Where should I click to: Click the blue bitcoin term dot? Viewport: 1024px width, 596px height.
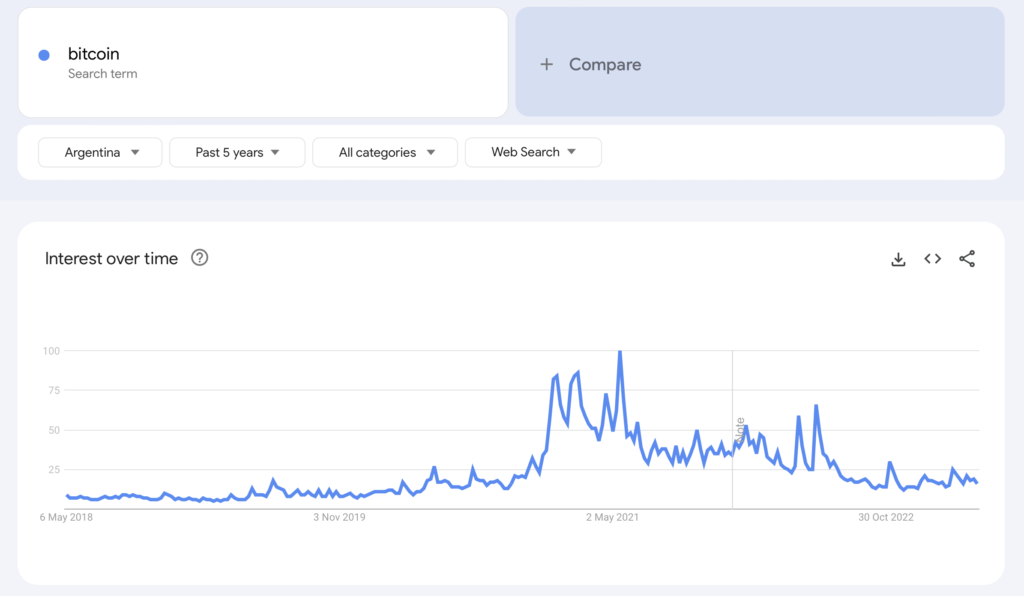click(x=44, y=55)
